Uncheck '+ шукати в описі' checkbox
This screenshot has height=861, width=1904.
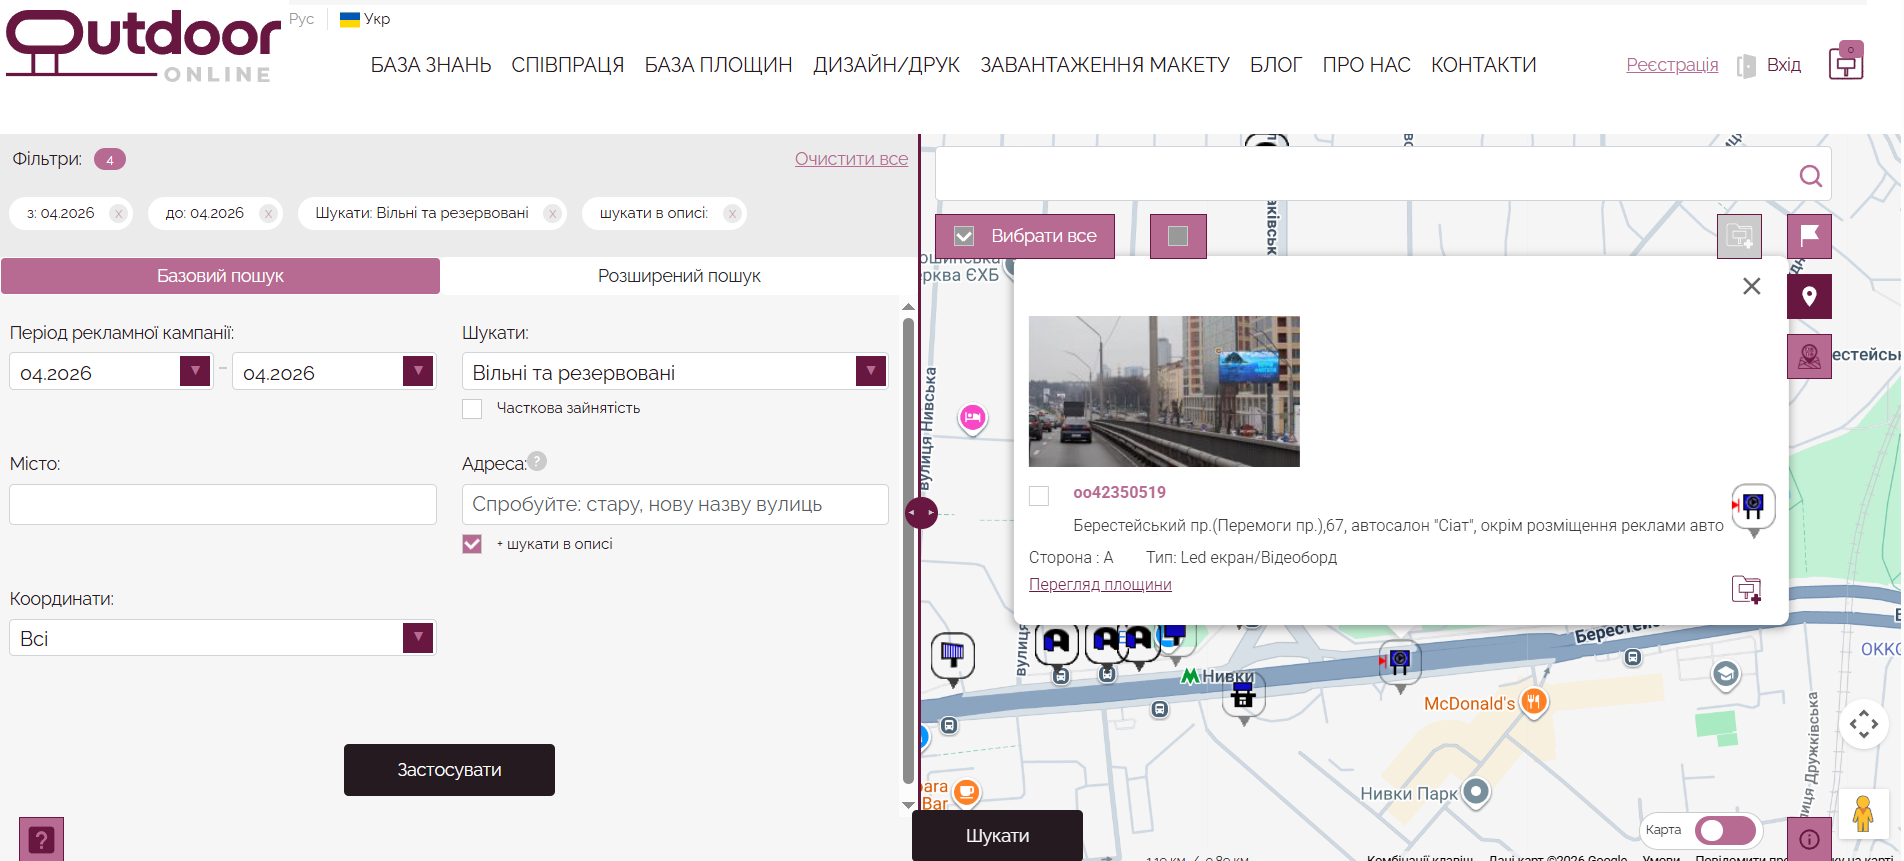(x=472, y=544)
